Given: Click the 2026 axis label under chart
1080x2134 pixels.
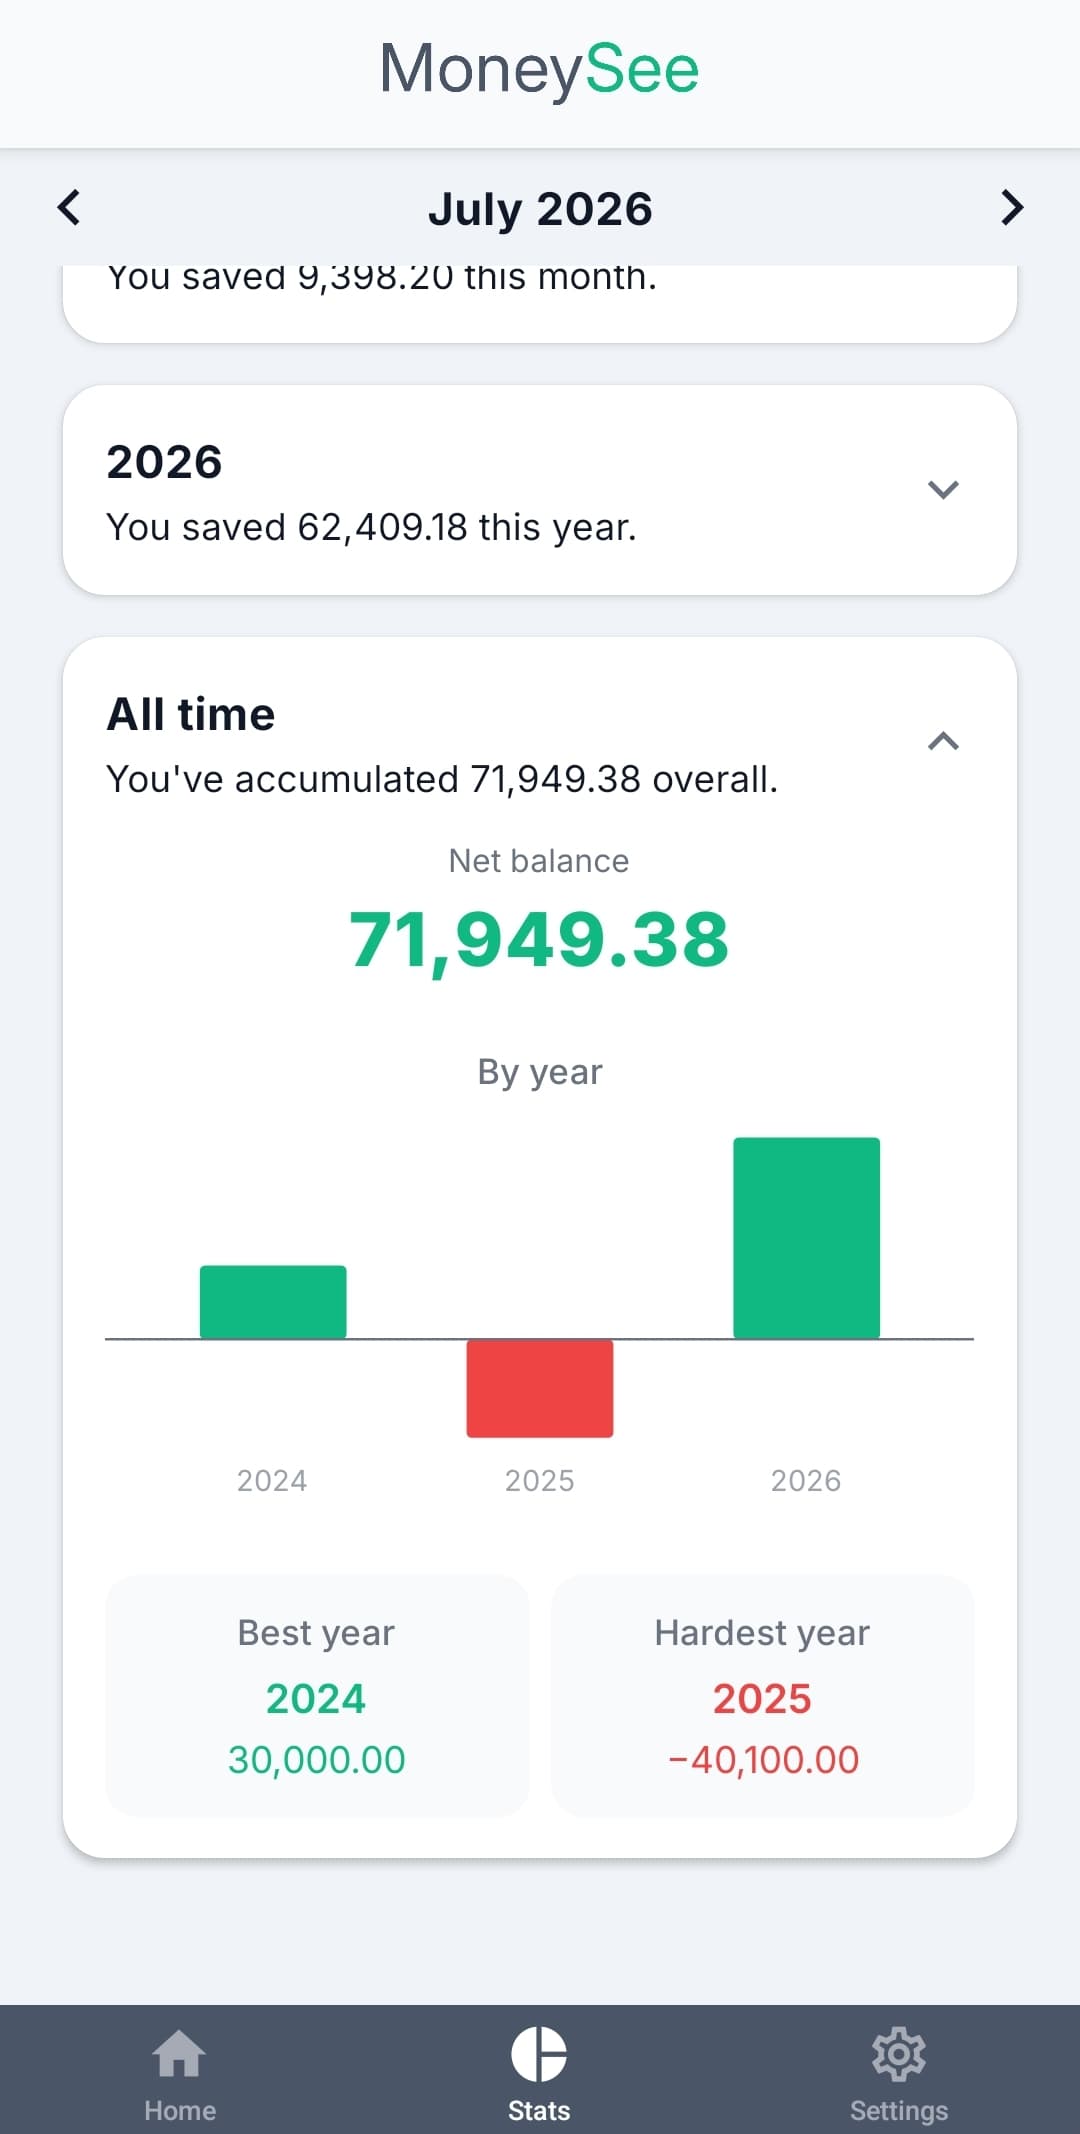Looking at the screenshot, I should click(x=806, y=1480).
